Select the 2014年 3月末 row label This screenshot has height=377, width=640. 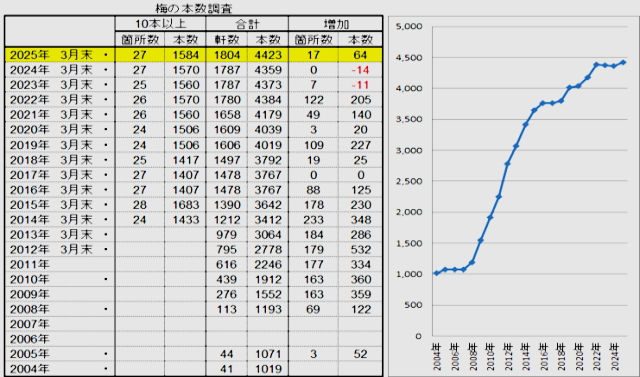click(60, 220)
